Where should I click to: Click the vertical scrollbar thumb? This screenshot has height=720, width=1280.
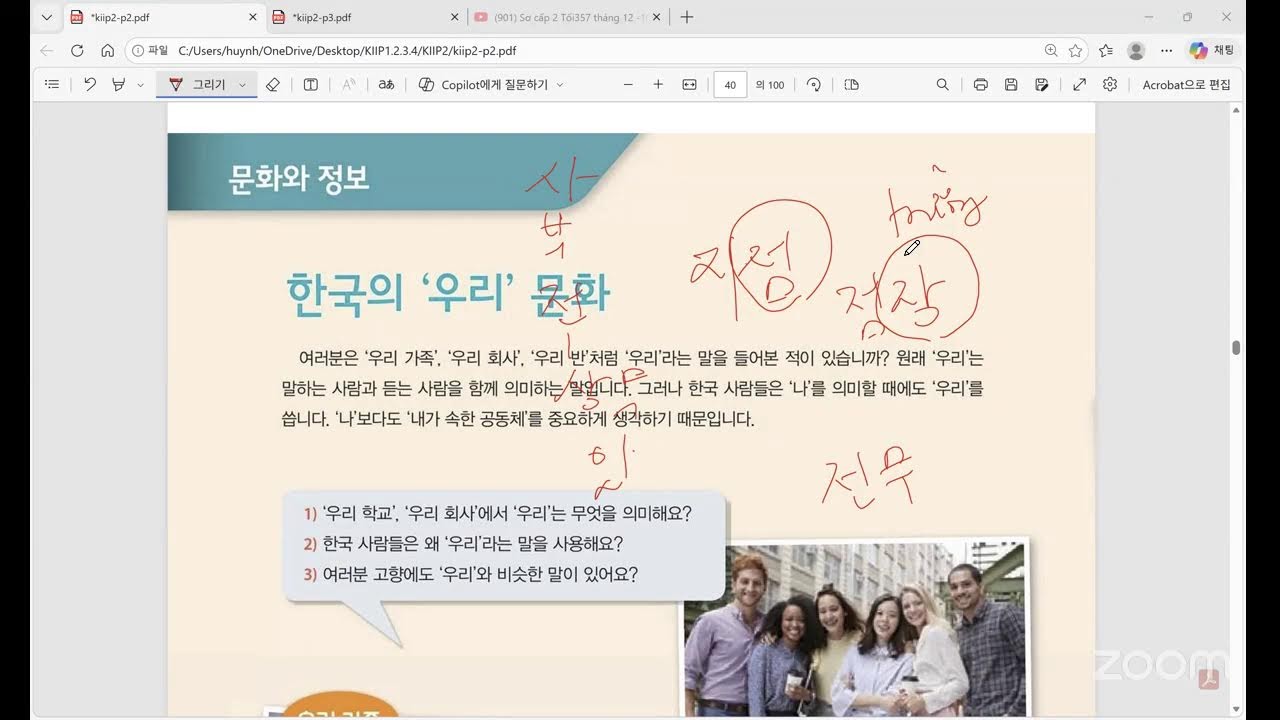1236,348
